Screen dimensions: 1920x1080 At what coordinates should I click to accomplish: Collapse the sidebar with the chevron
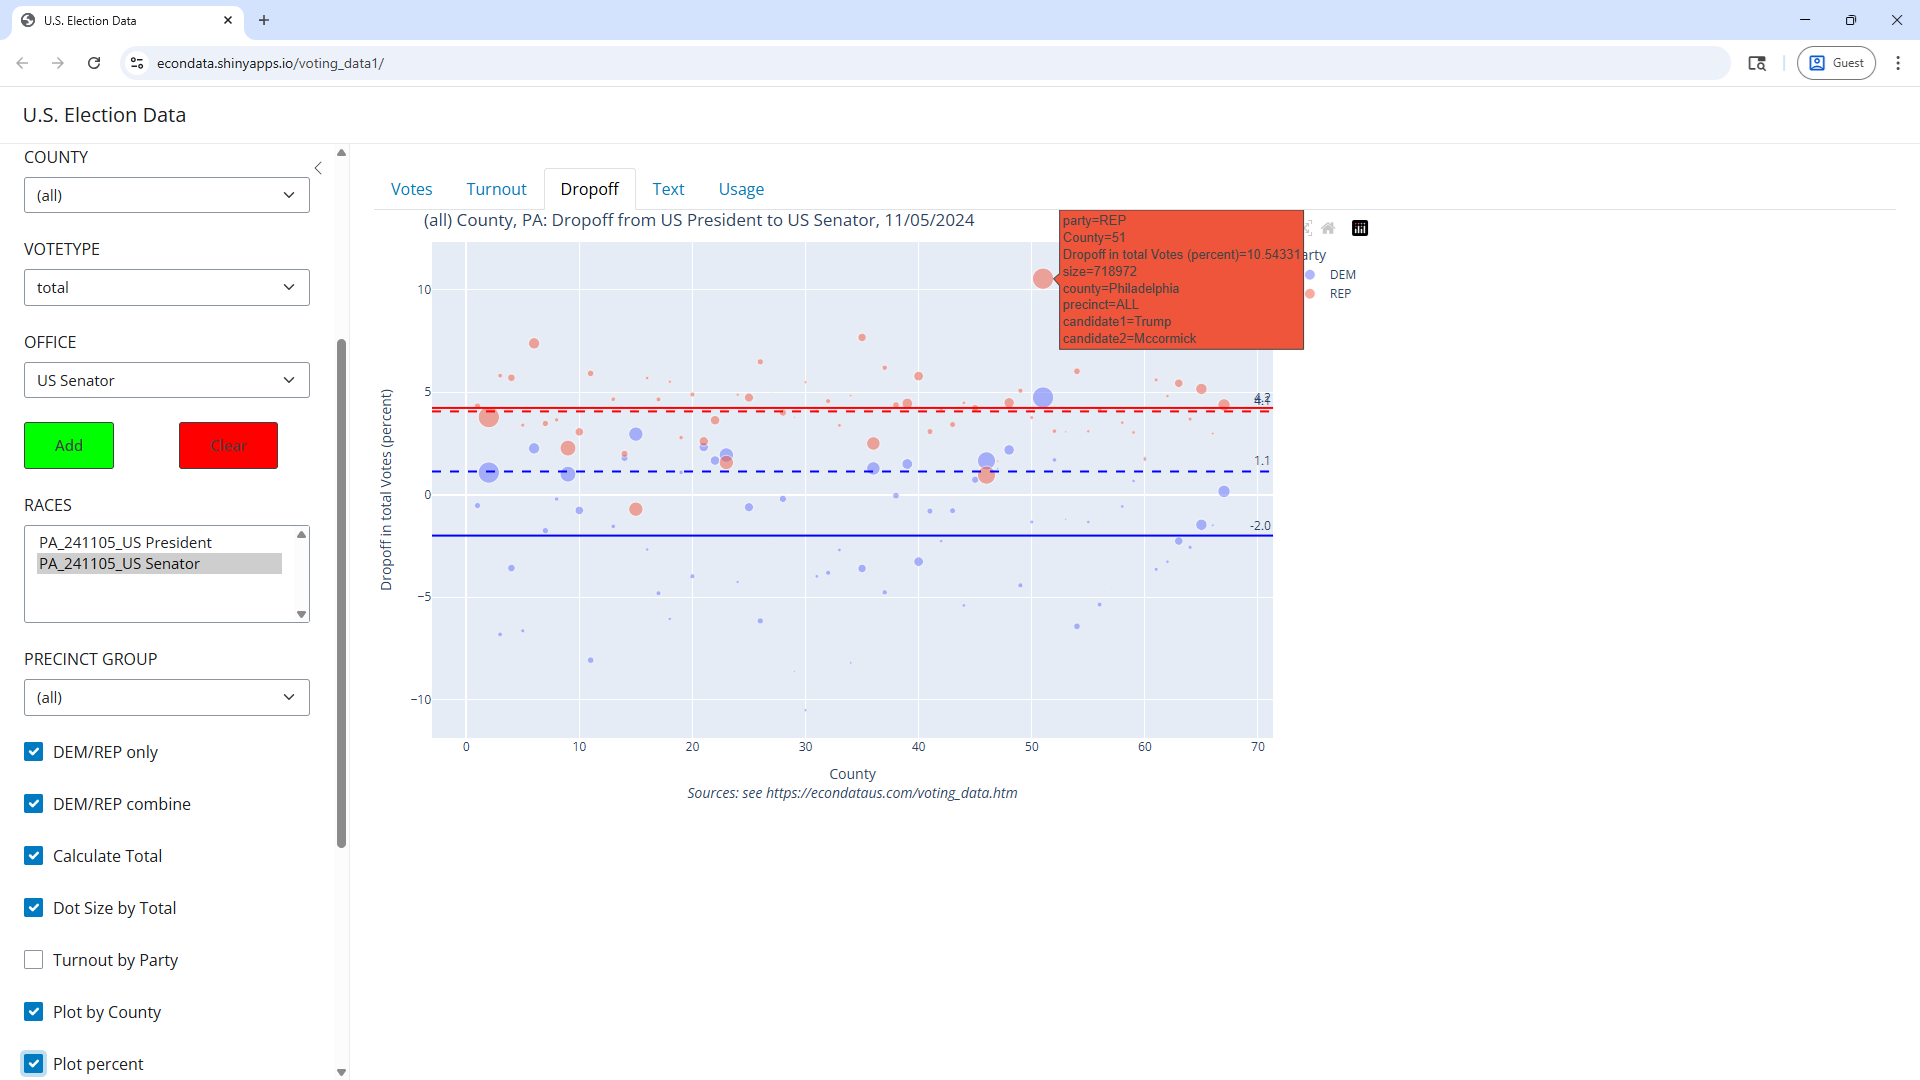pos(318,168)
